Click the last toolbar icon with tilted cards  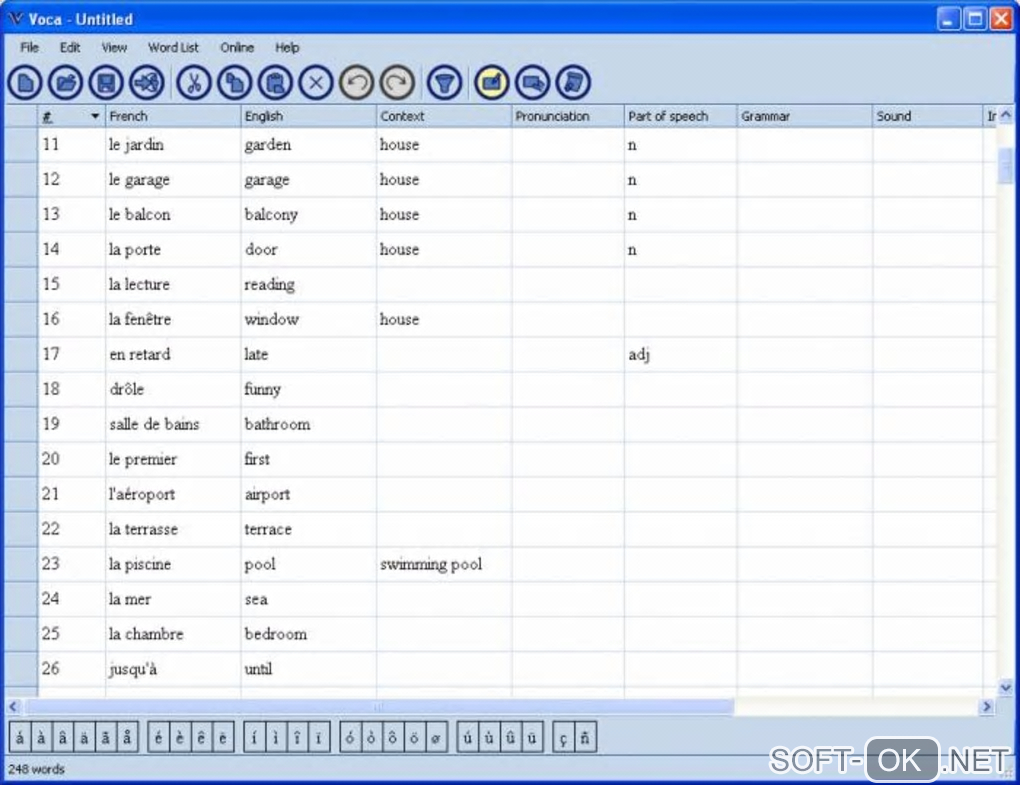coord(573,83)
